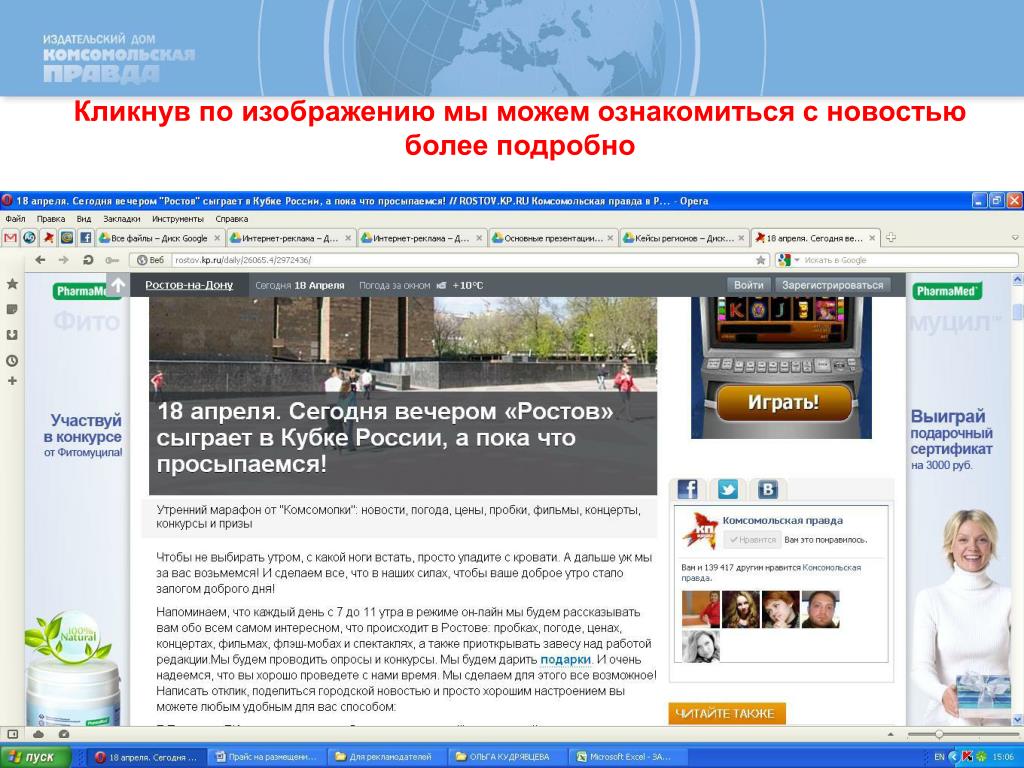Close the 'Кейсы регионов' tab
This screenshot has width=1024, height=768.
(741, 238)
